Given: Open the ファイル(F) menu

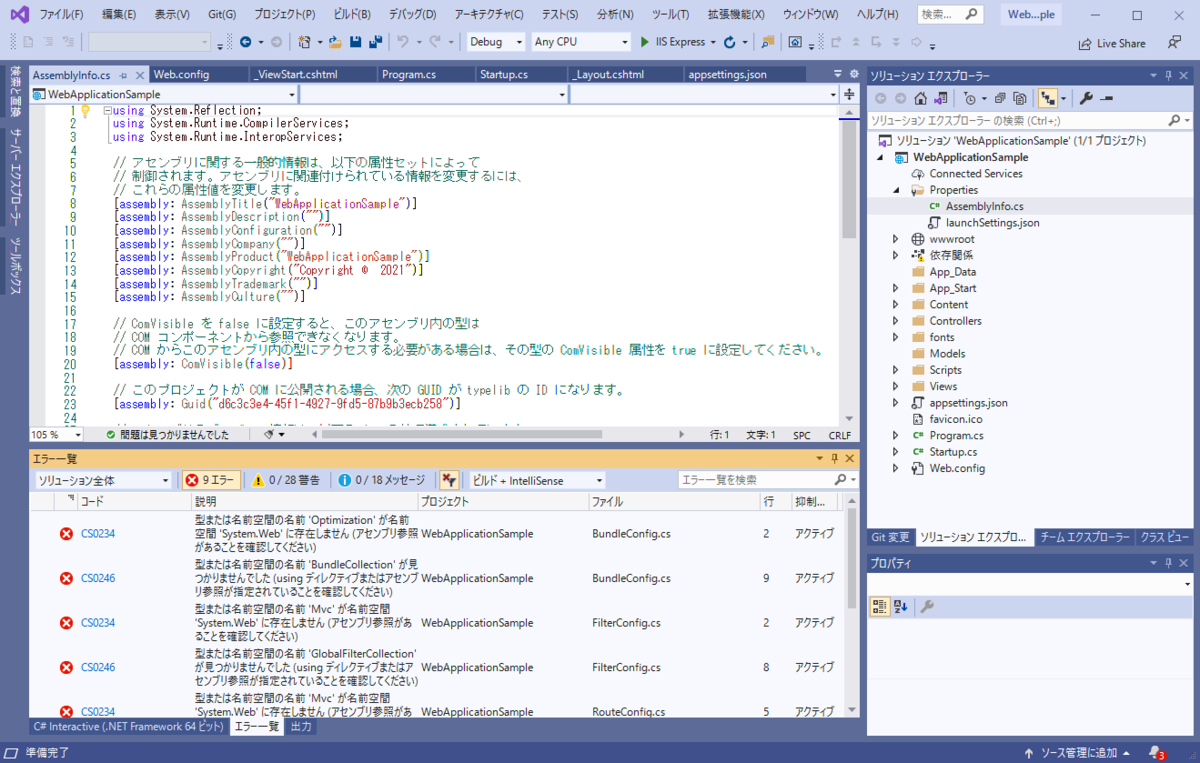Looking at the screenshot, I should 61,15.
